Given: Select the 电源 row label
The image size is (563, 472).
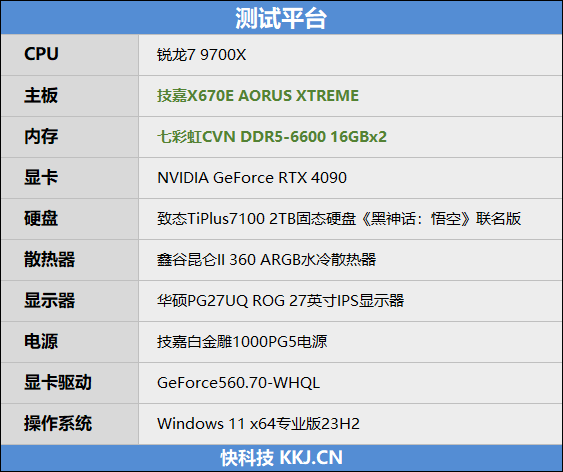Looking at the screenshot, I should point(41,341).
